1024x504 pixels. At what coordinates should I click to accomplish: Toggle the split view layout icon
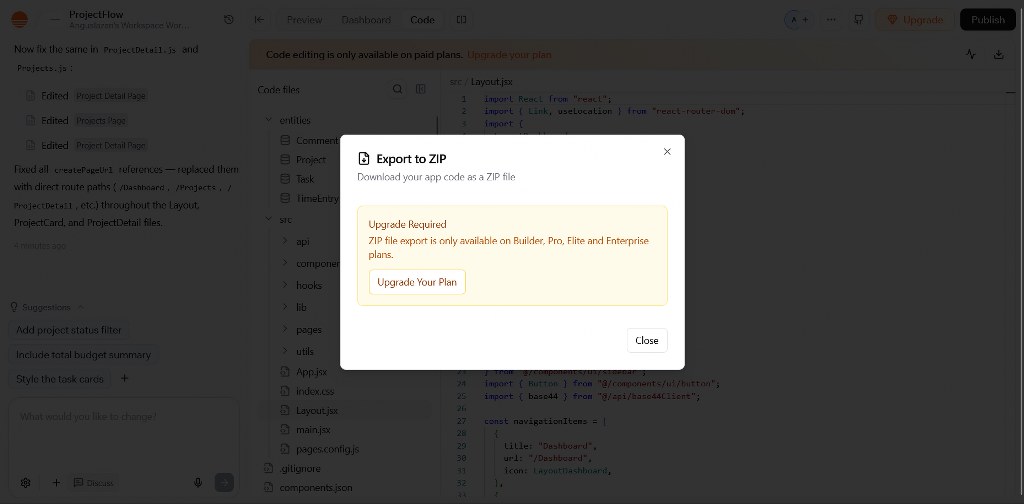coord(461,20)
